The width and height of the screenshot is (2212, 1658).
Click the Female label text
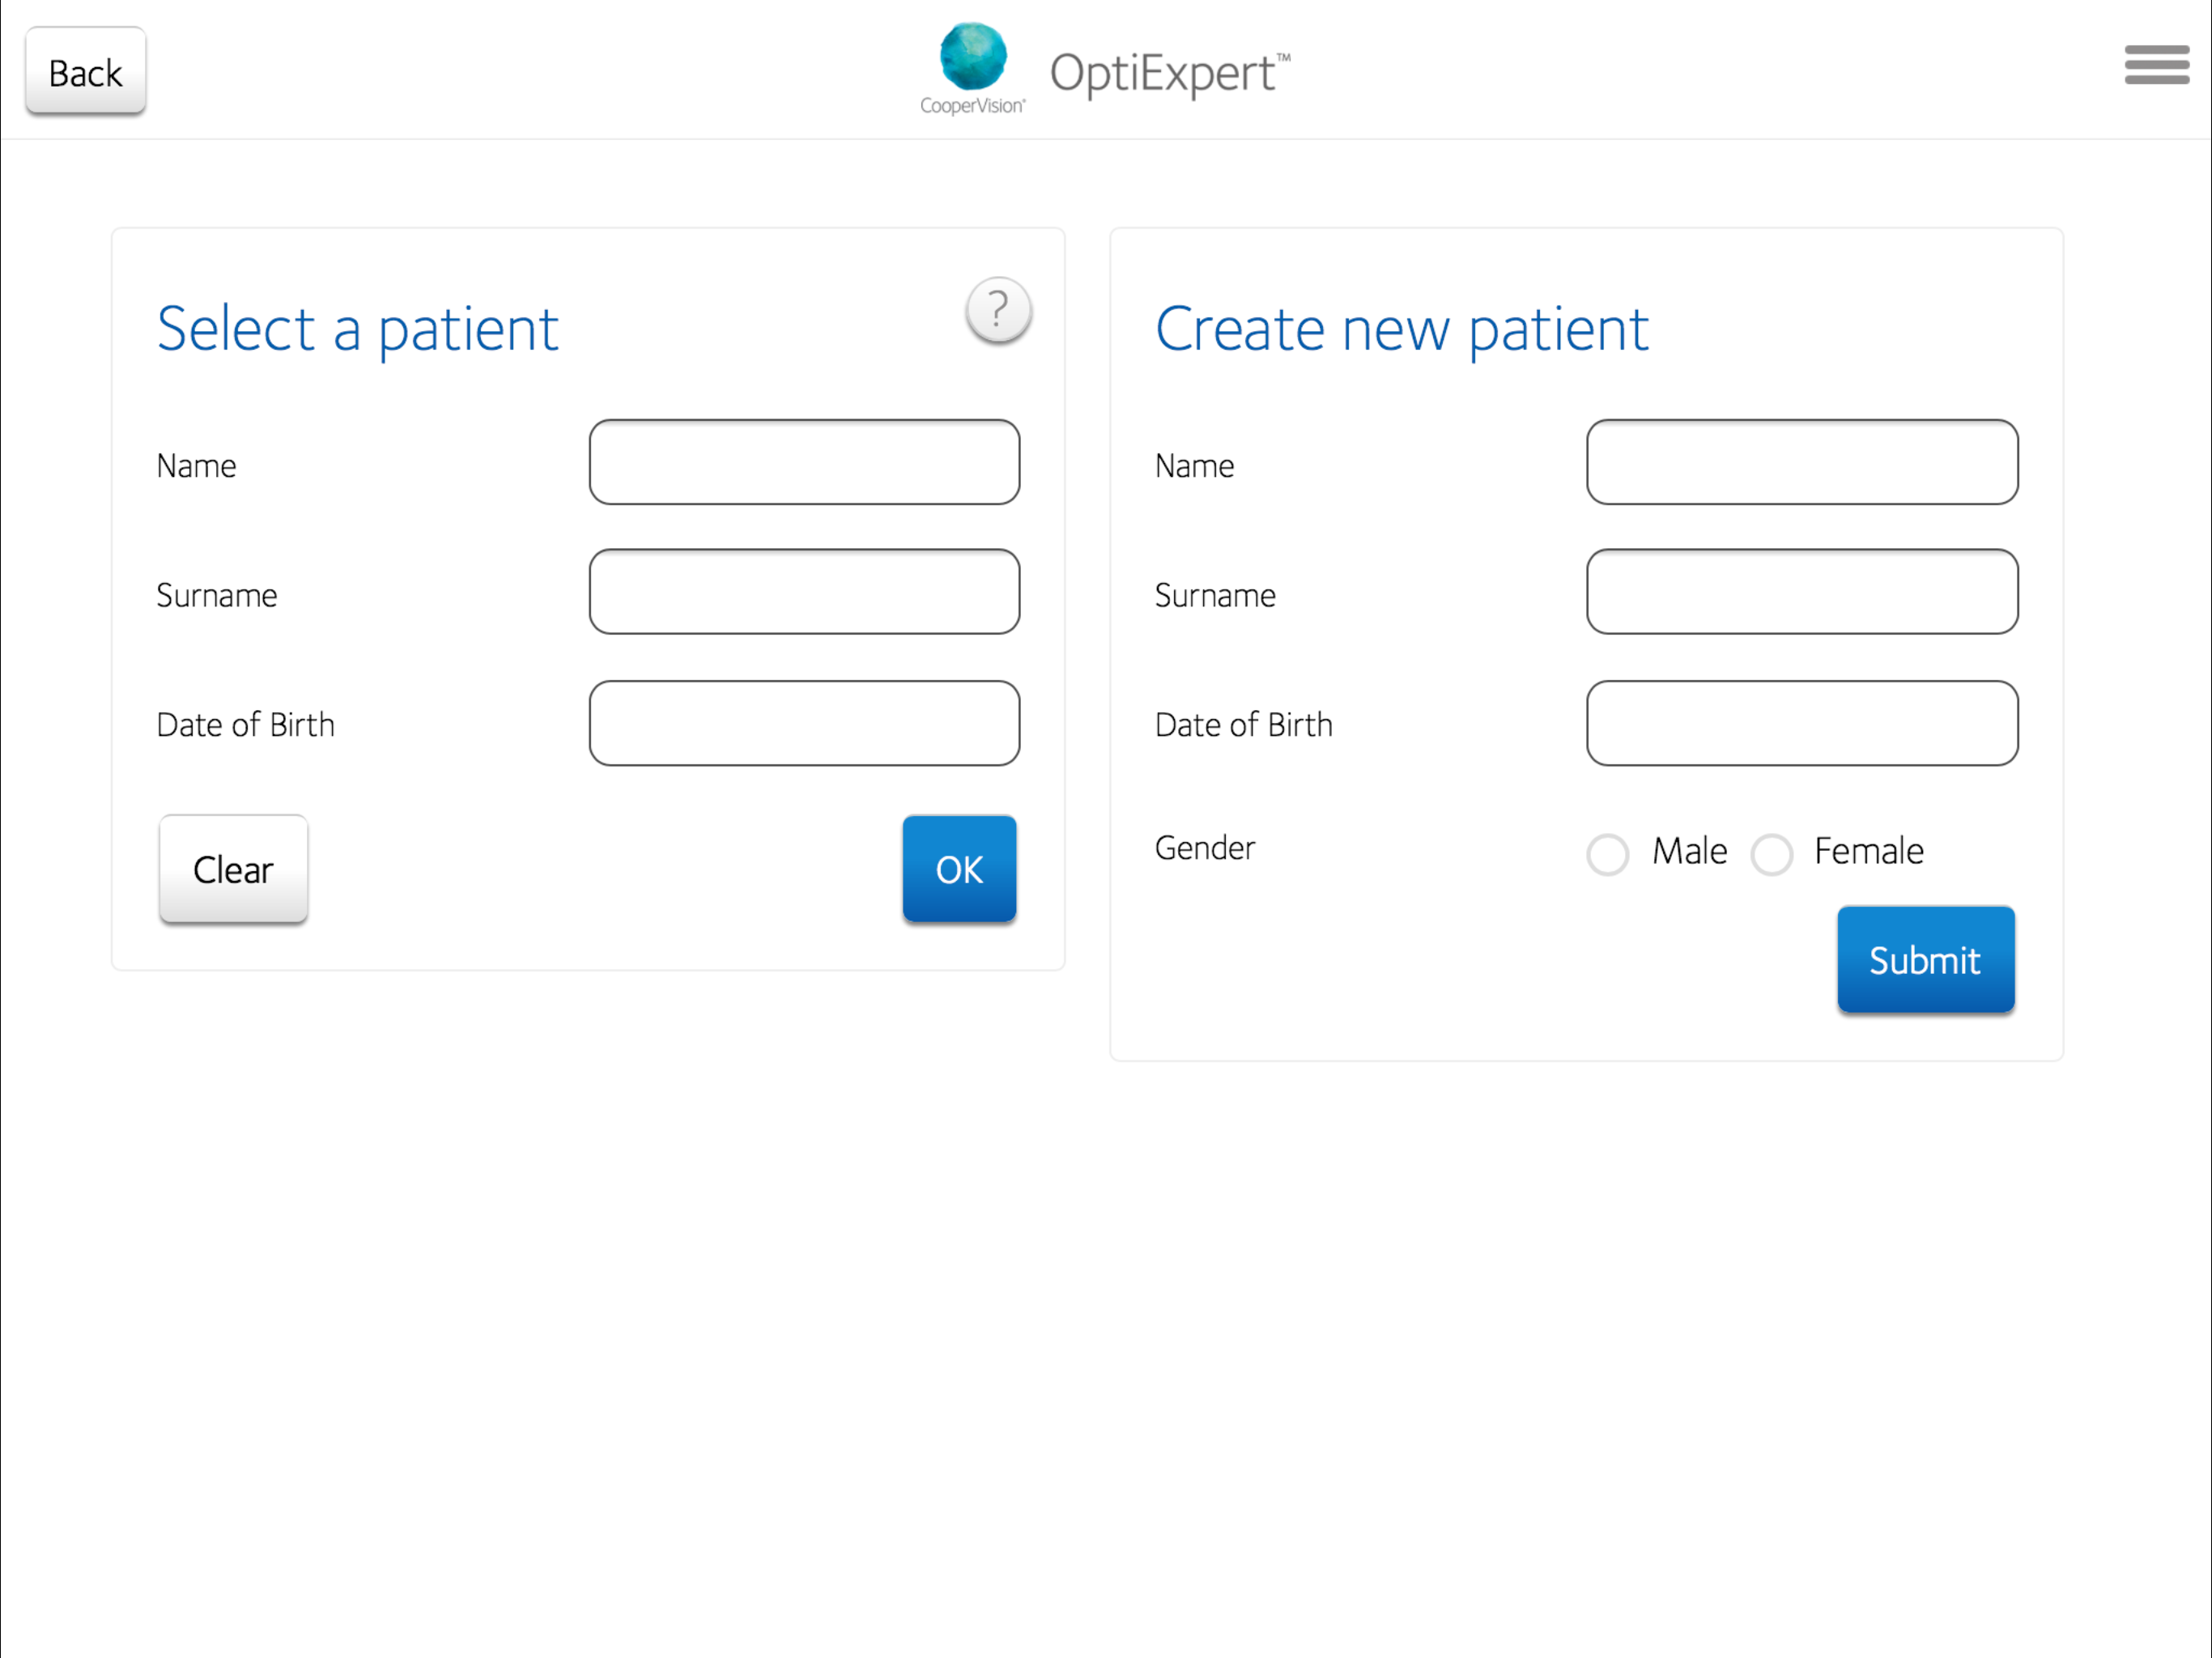pos(1868,851)
